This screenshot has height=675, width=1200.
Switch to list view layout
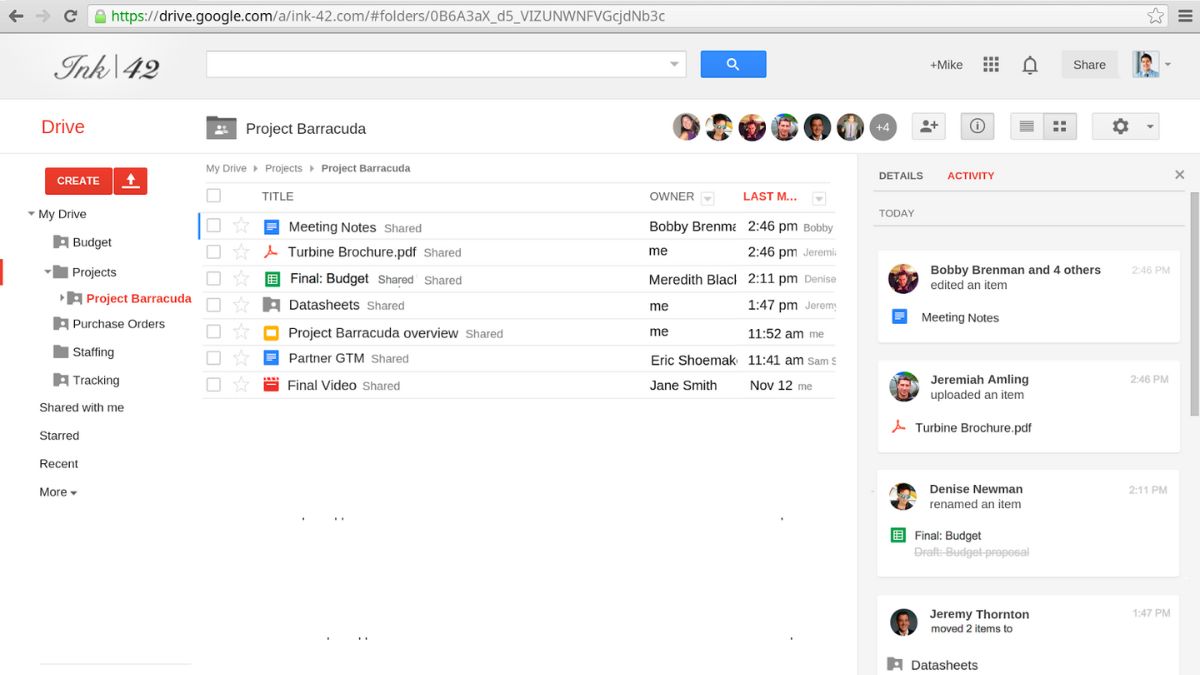pos(1026,126)
